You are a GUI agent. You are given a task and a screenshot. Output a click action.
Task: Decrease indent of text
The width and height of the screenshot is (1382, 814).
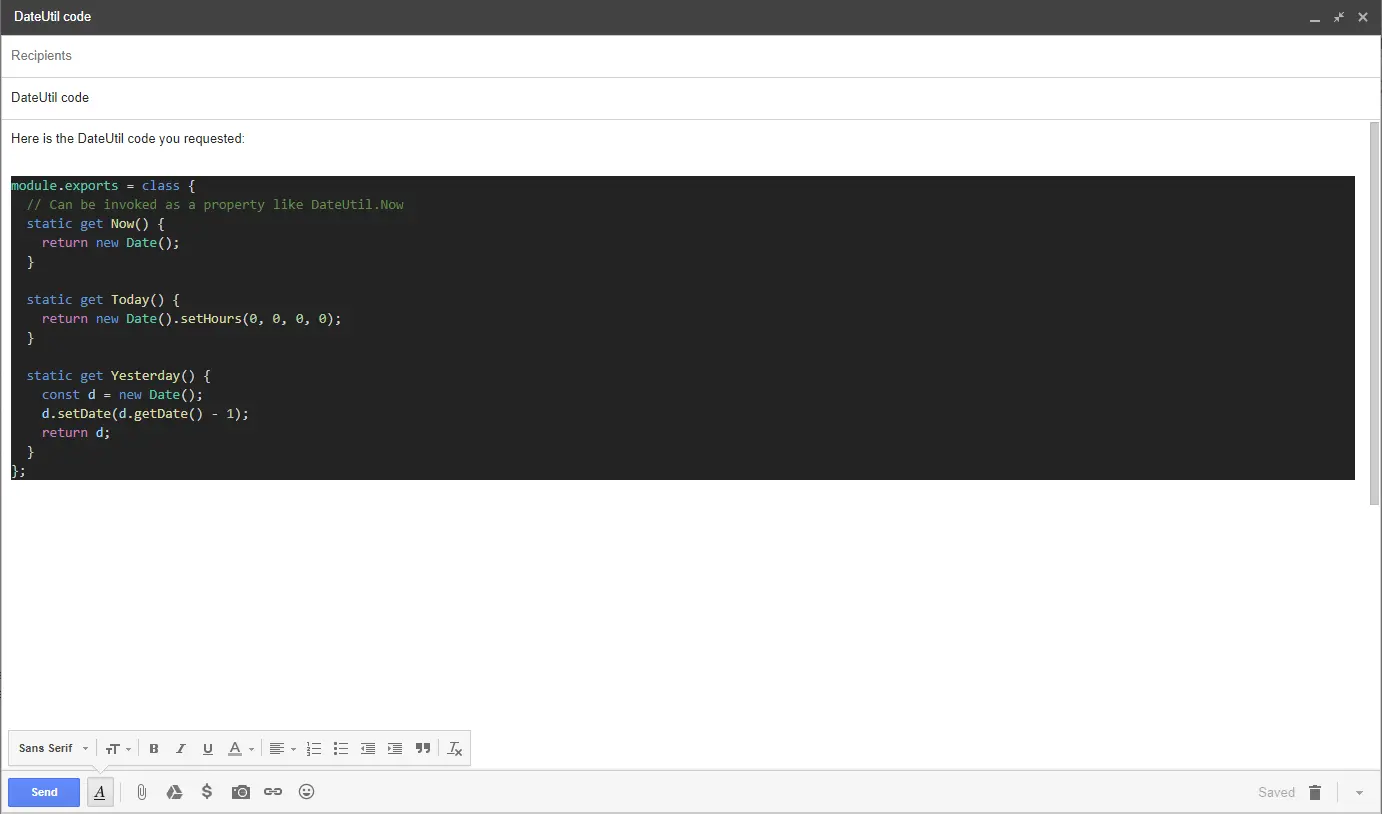368,748
